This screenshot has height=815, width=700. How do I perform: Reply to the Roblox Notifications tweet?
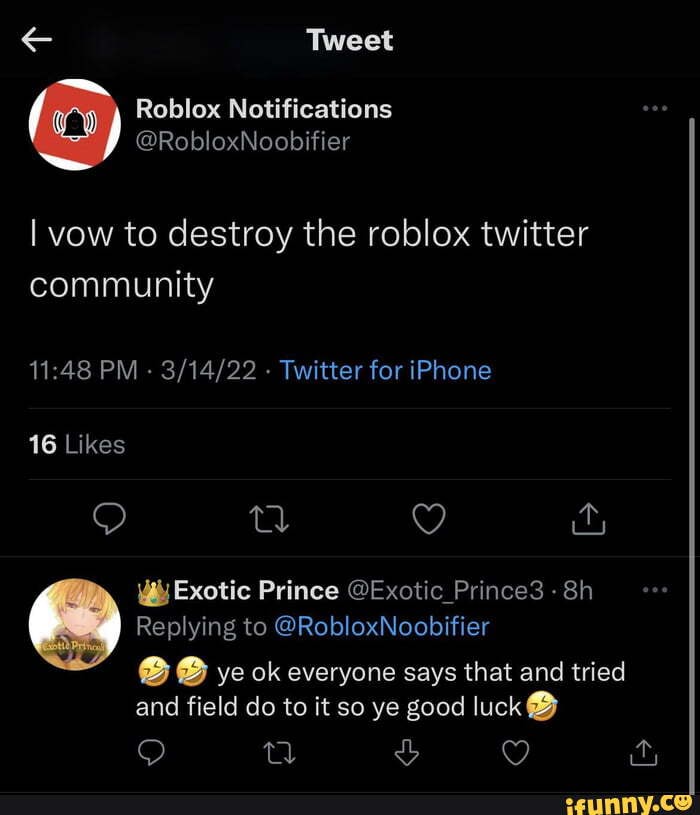click(110, 519)
